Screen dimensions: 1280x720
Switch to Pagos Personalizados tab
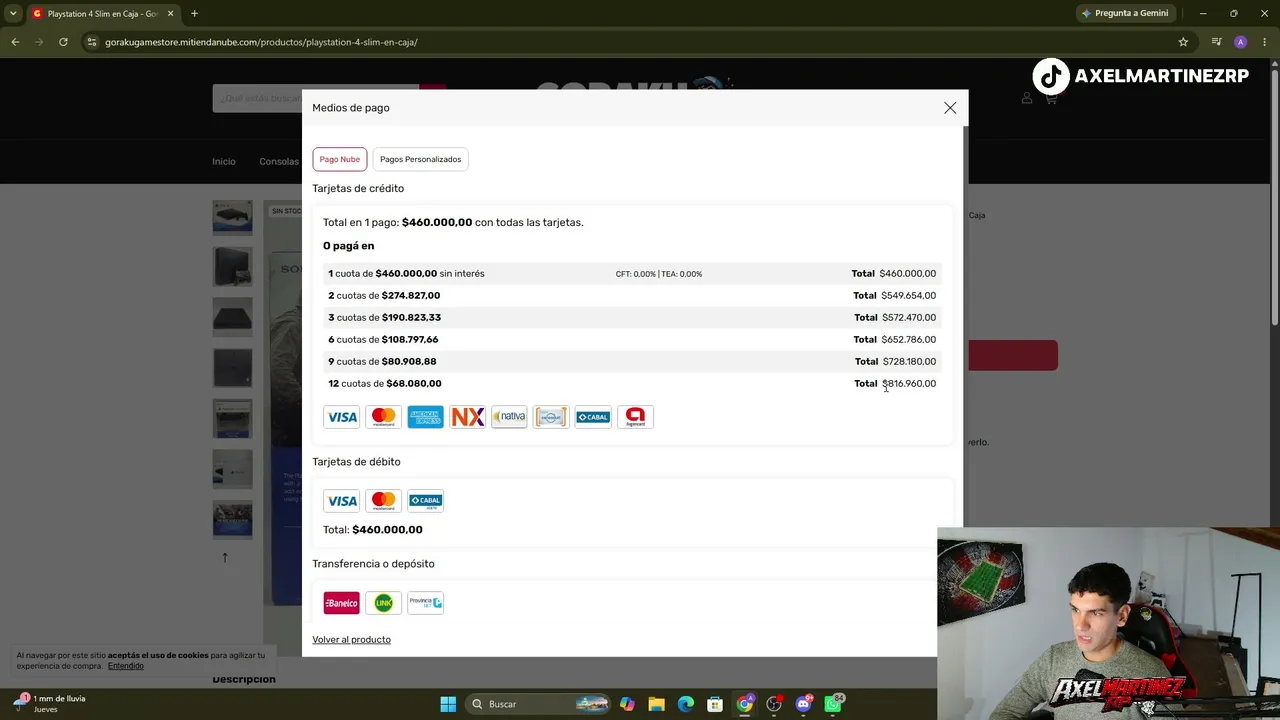pyautogui.click(x=420, y=159)
